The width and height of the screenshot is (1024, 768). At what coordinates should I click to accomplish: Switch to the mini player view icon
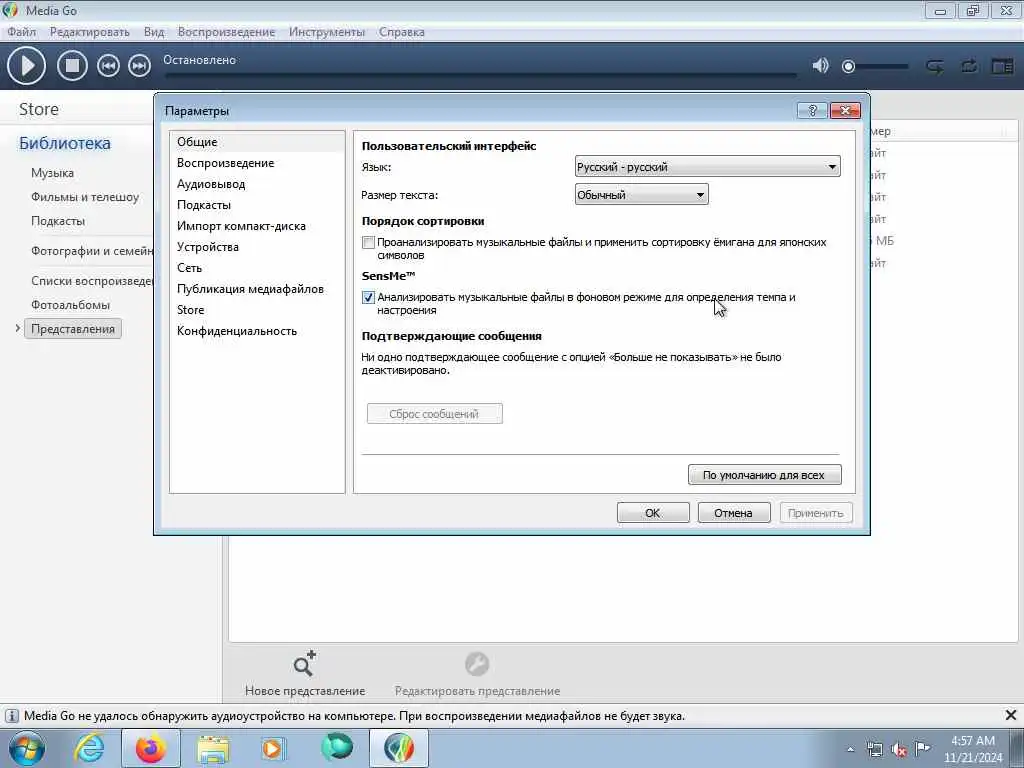[x=1002, y=66]
